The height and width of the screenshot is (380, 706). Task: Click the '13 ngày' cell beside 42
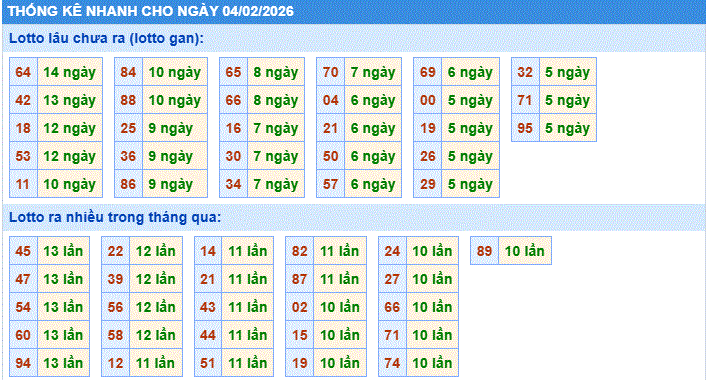[70, 100]
